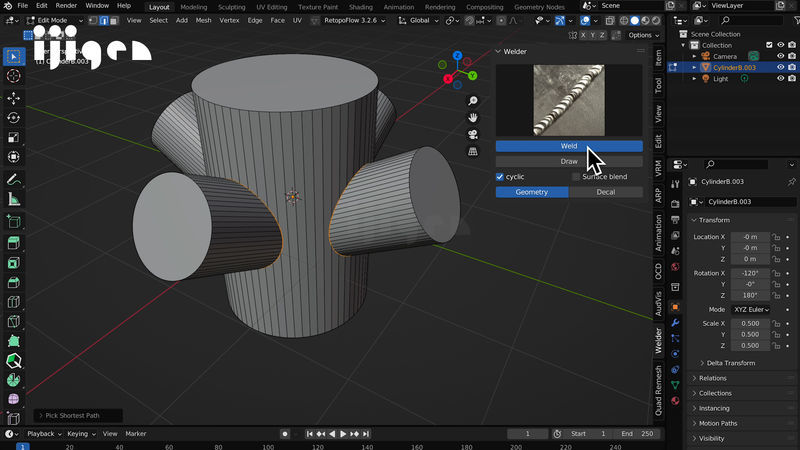The height and width of the screenshot is (450, 800).
Task: Pick the Annotate pencil tool
Action: tap(13, 180)
